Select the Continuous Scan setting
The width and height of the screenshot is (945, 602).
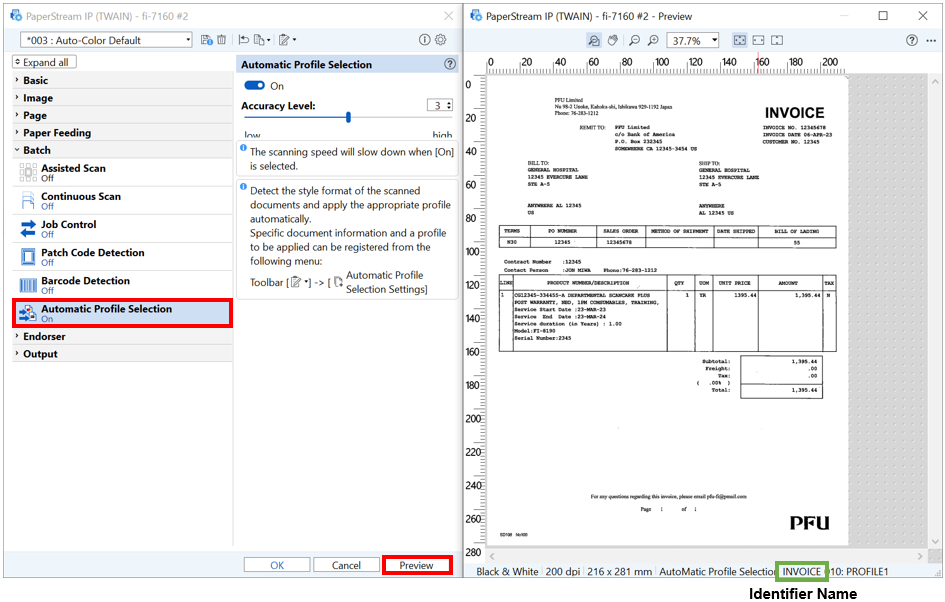tap(122, 201)
